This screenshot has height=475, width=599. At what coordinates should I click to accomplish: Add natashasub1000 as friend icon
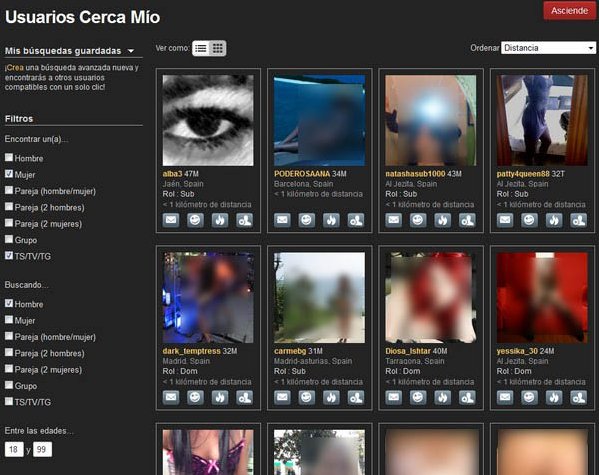pos(467,220)
